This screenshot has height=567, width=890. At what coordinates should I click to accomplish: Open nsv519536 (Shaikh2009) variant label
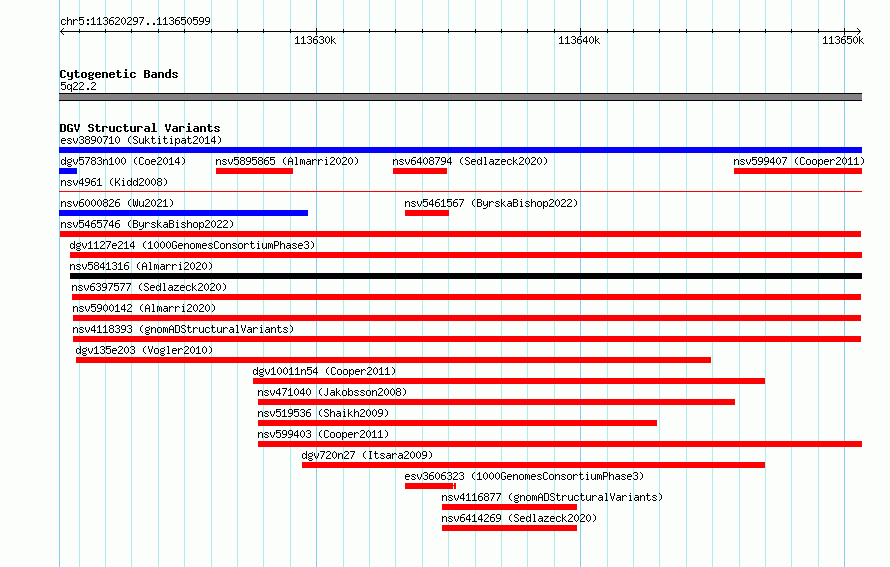pyautogui.click(x=323, y=413)
